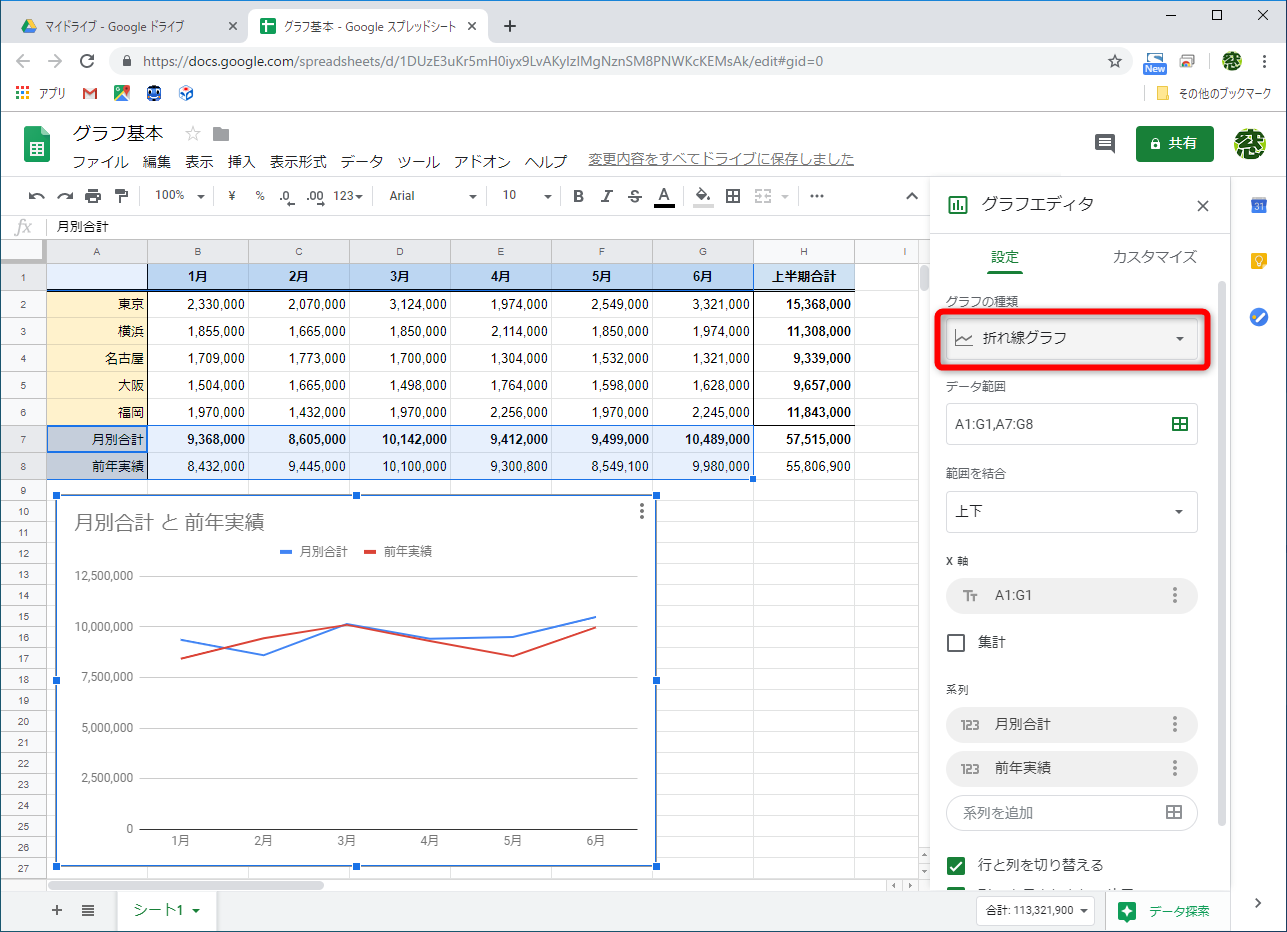Open the comment history icon
The image size is (1287, 932).
tap(1104, 143)
